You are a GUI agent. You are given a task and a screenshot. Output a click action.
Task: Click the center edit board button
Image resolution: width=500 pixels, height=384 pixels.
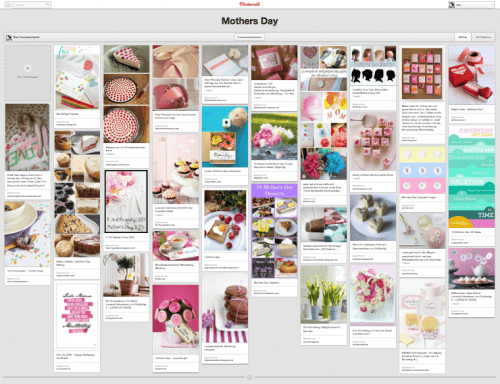click(249, 37)
